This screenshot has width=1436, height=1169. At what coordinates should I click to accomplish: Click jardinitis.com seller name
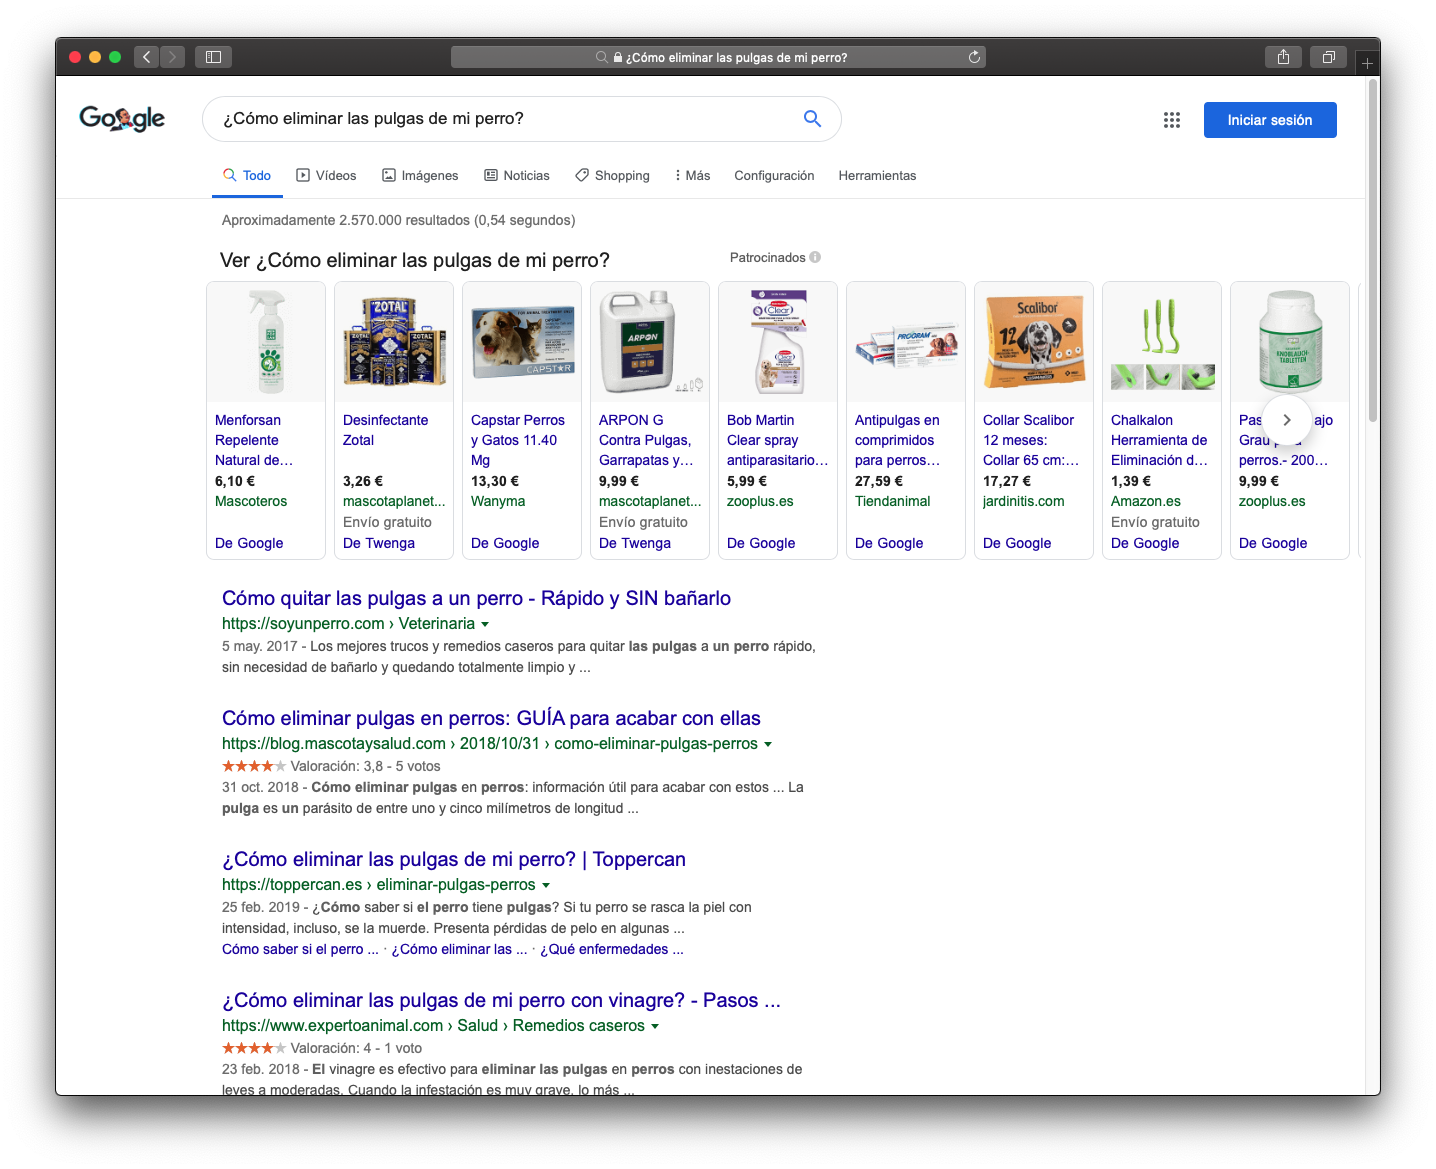click(1024, 501)
